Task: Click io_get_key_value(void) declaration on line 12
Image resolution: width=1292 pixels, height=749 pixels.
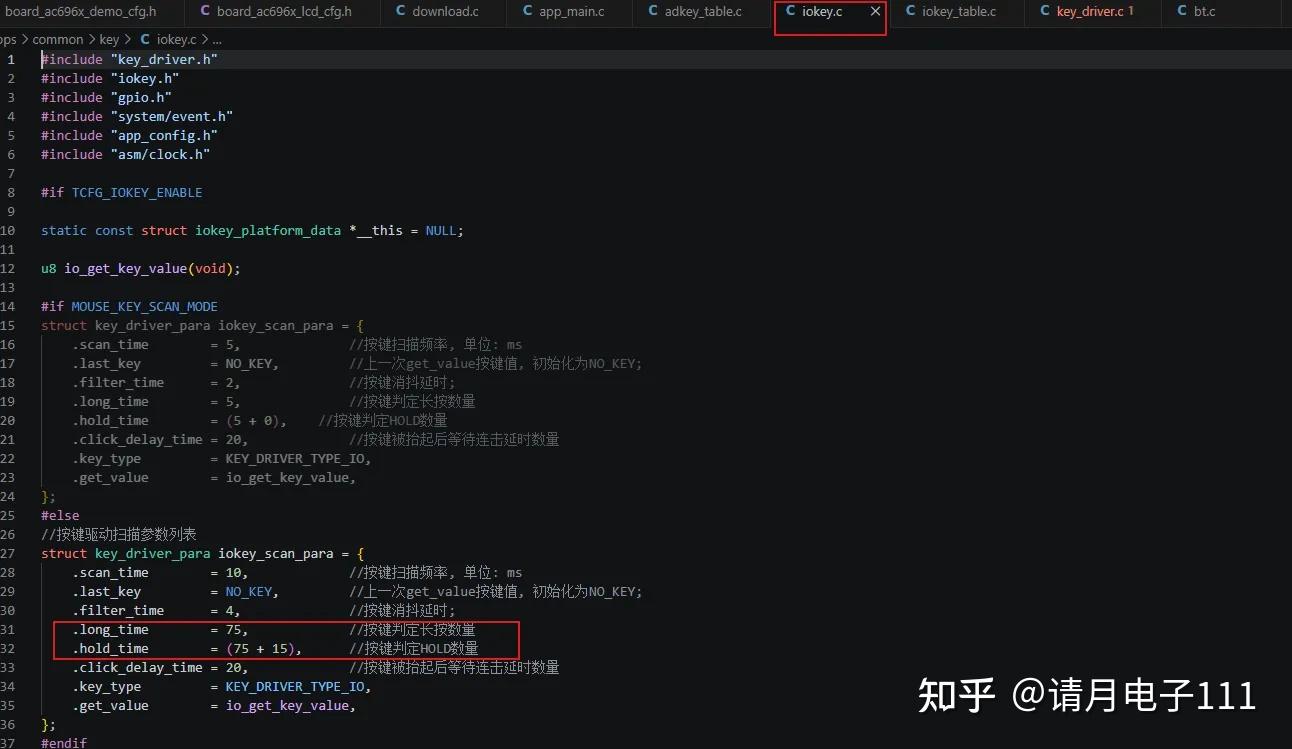Action: pos(152,268)
